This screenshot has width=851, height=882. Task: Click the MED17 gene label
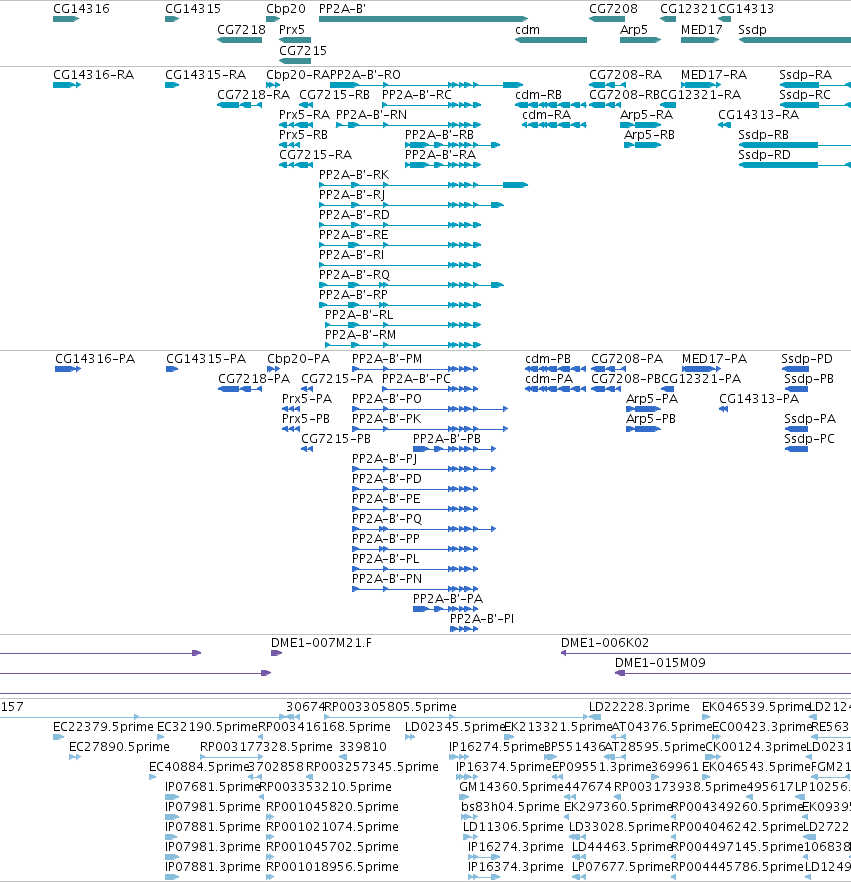coord(701,30)
